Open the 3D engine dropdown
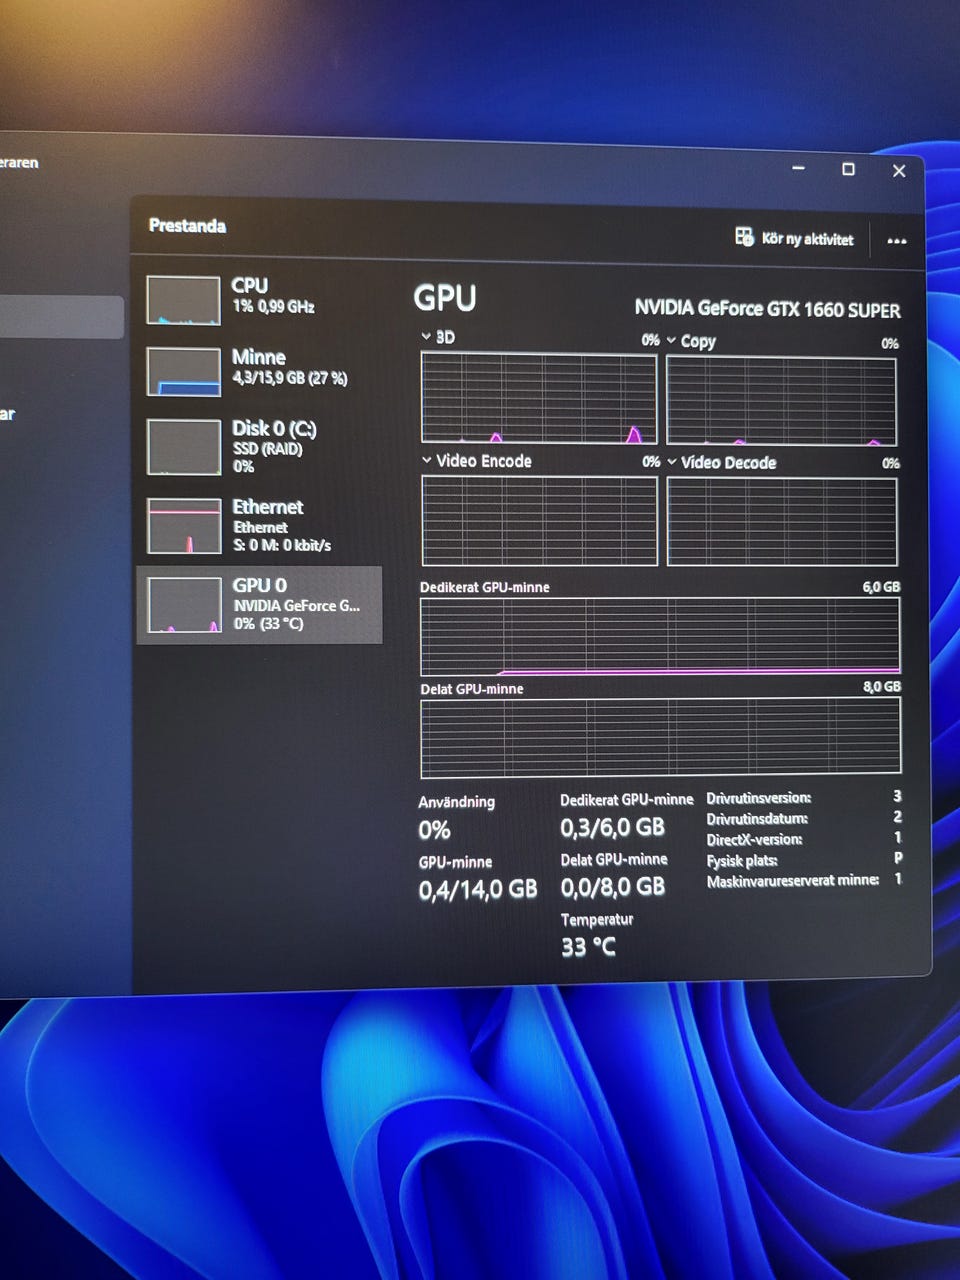Screen dimensions: 960x1280 click(438, 337)
